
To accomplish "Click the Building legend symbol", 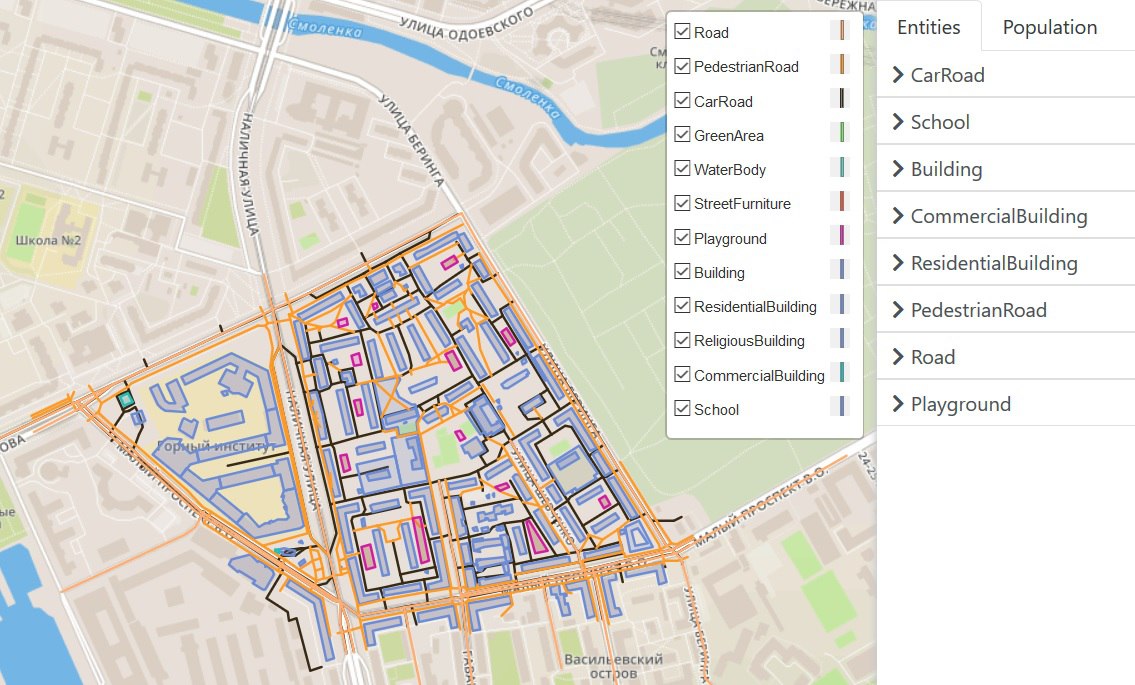I will (840, 270).
